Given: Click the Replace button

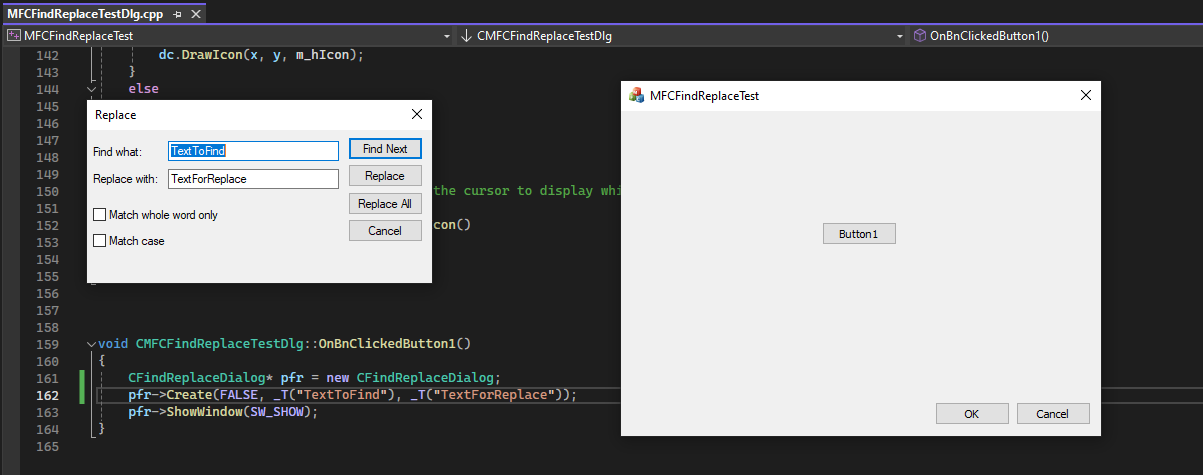Looking at the screenshot, I should [385, 176].
